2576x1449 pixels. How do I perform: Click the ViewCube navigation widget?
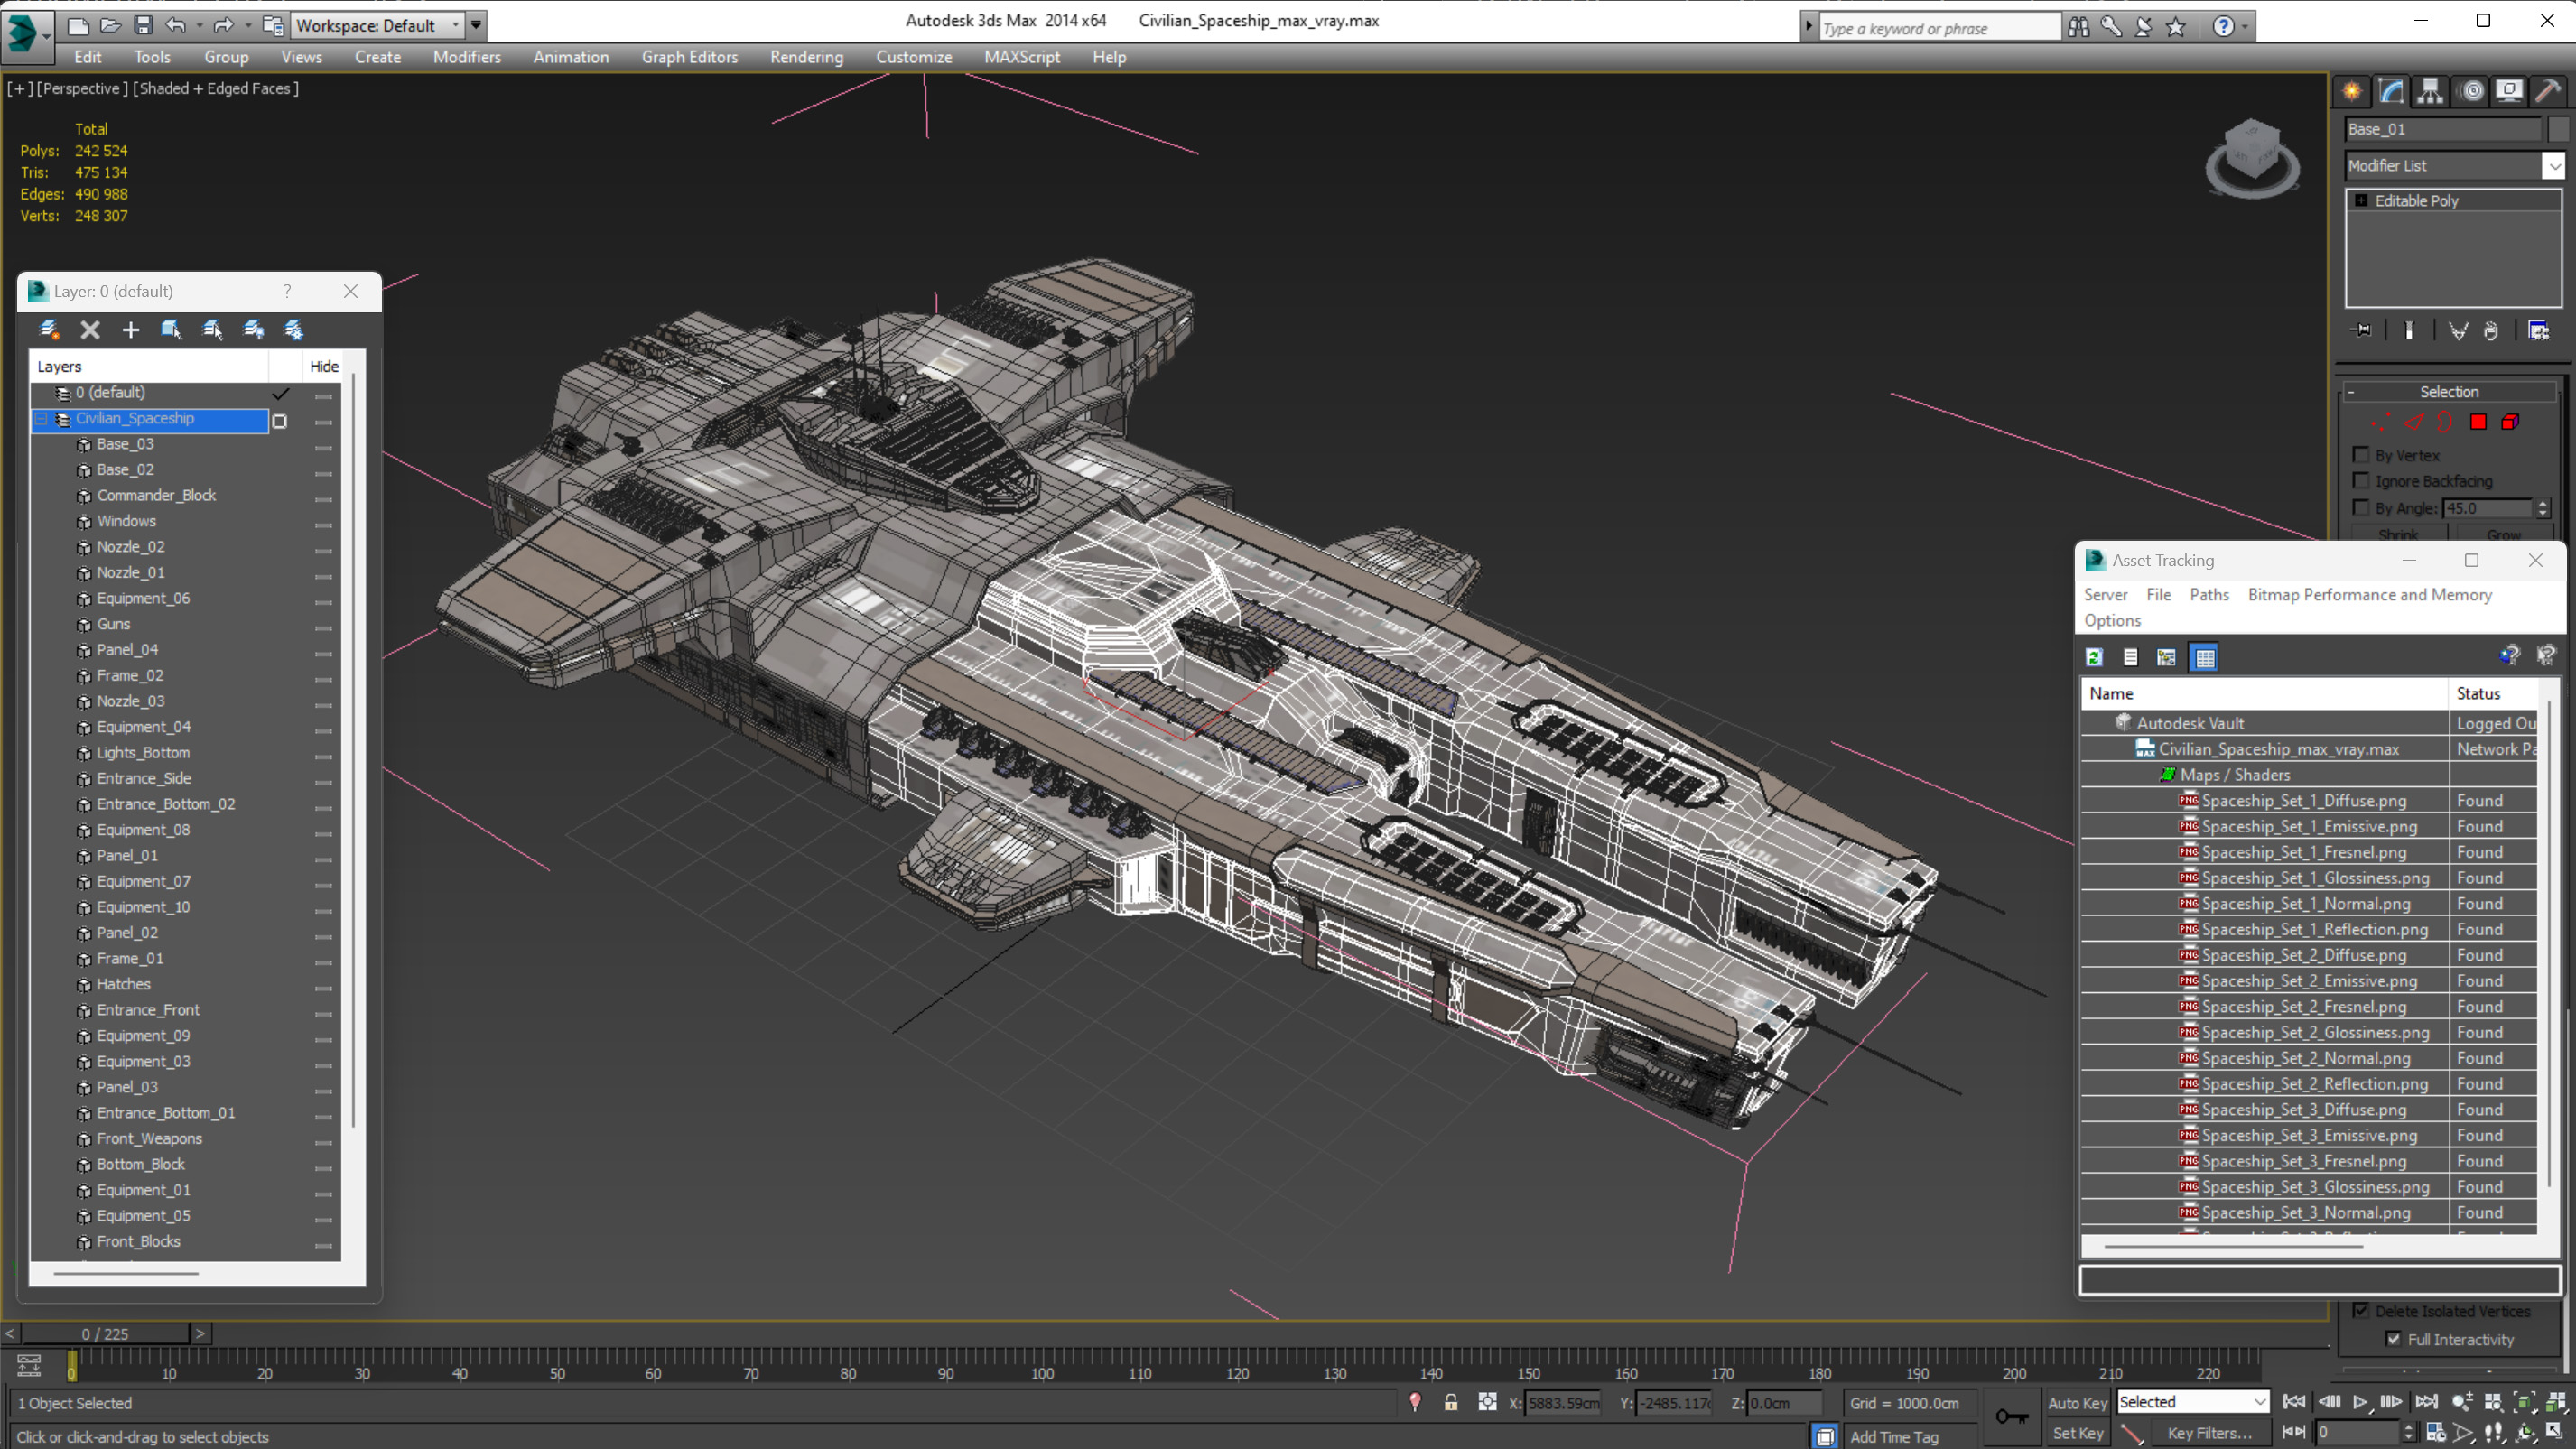pos(2252,158)
